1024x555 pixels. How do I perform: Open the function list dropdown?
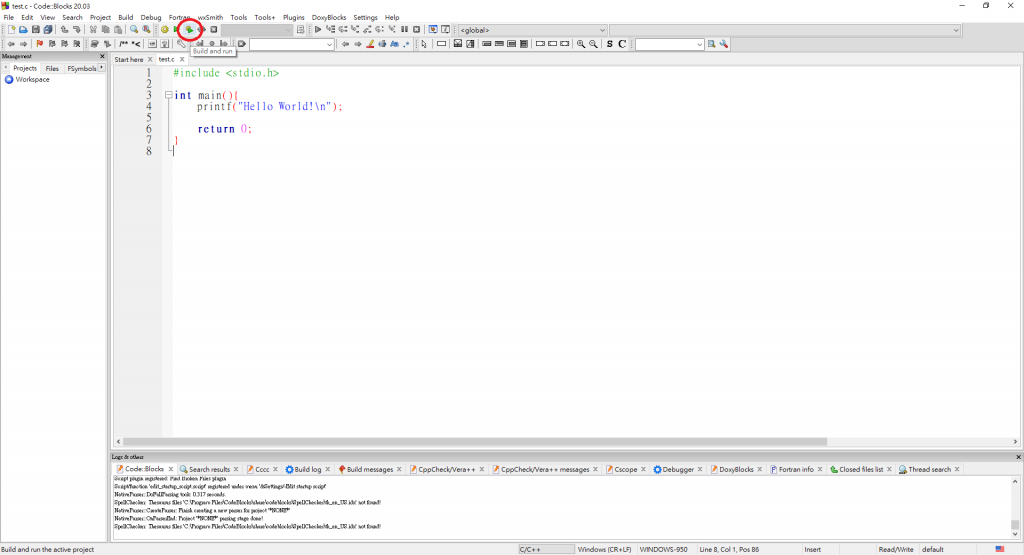(x=785, y=30)
